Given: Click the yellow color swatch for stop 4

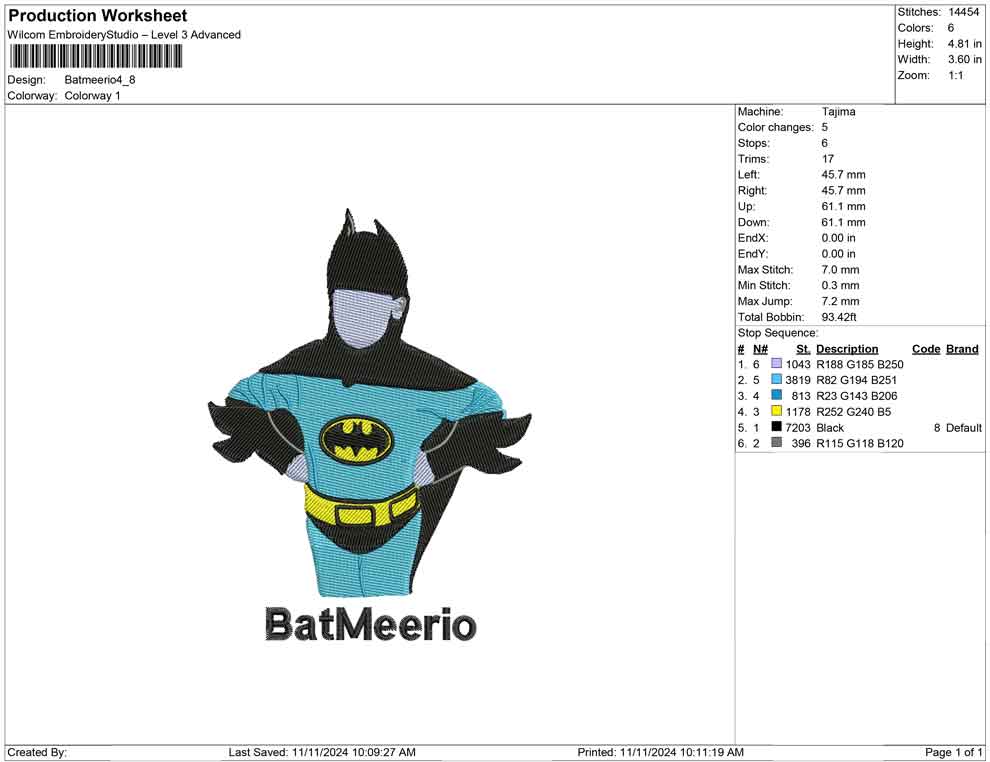Looking at the screenshot, I should pyautogui.click(x=777, y=411).
